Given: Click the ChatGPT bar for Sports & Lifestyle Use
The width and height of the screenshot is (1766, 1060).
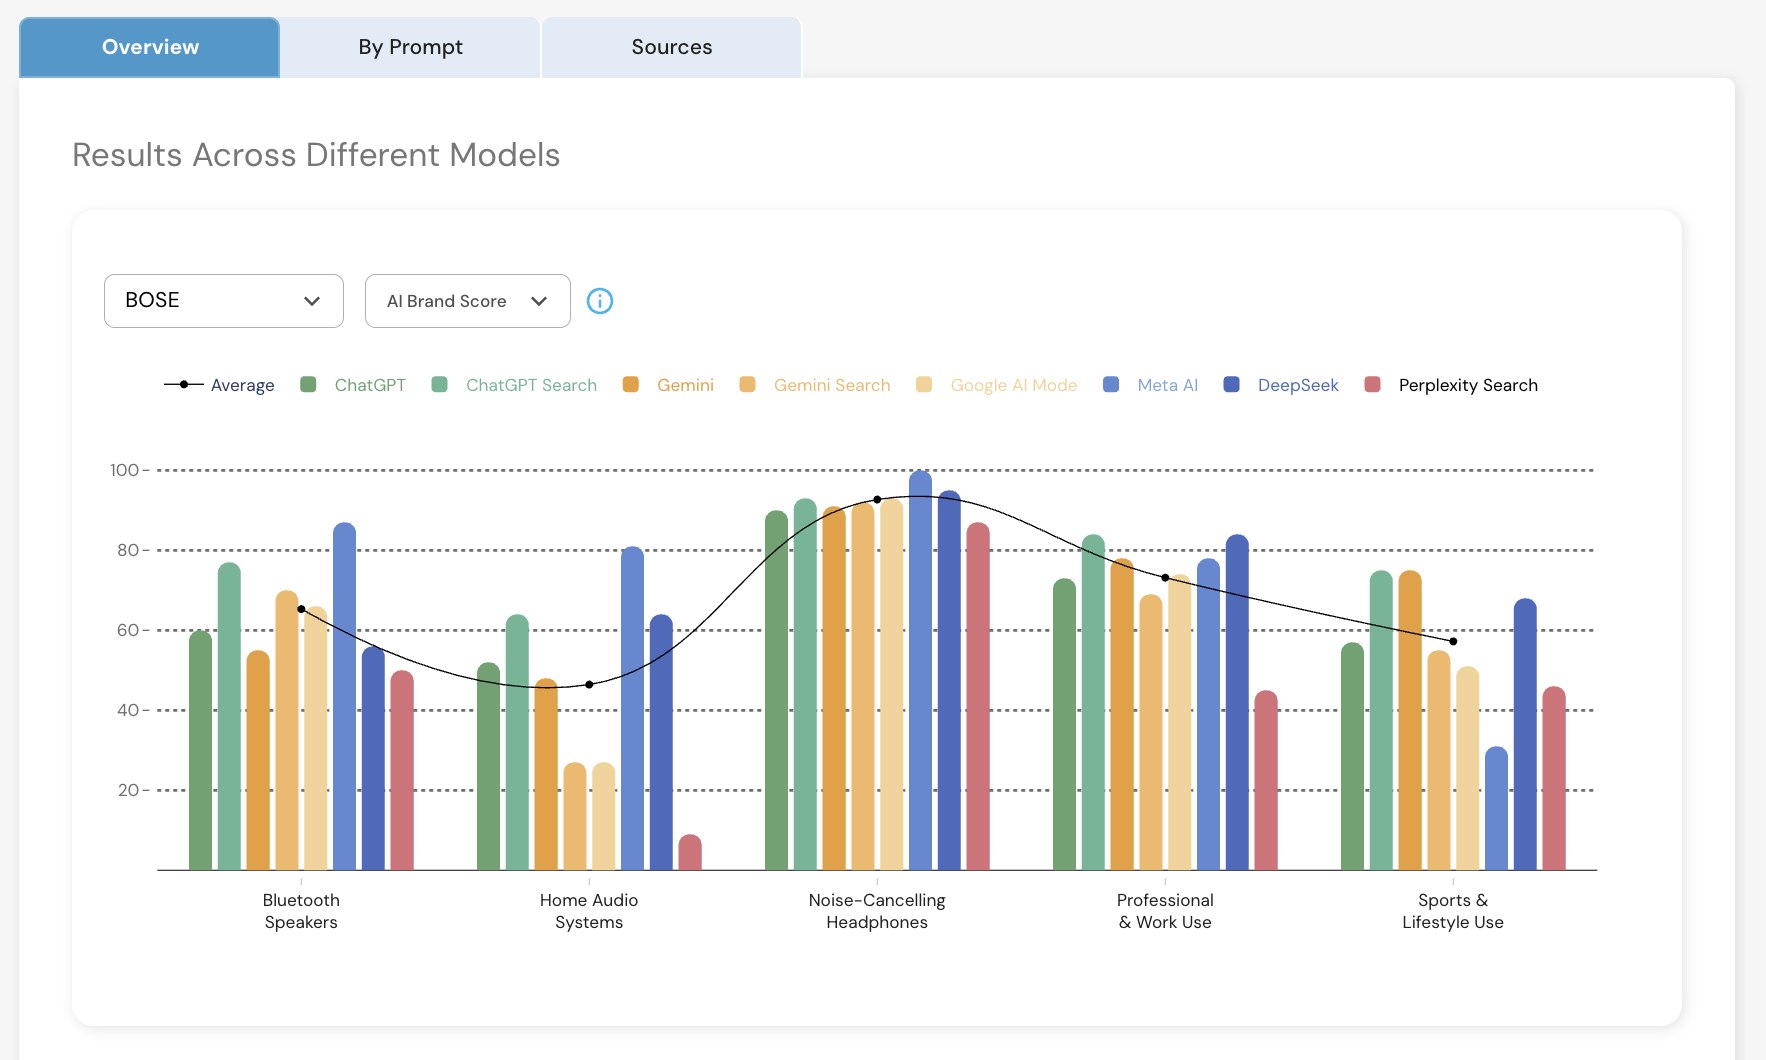Looking at the screenshot, I should click(x=1352, y=756).
